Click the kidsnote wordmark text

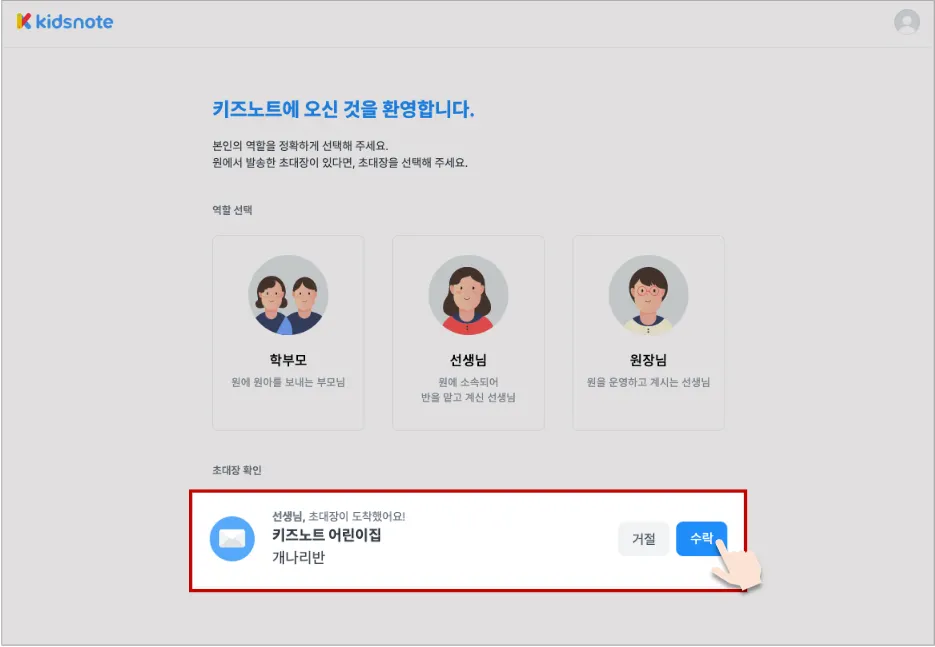[75, 21]
